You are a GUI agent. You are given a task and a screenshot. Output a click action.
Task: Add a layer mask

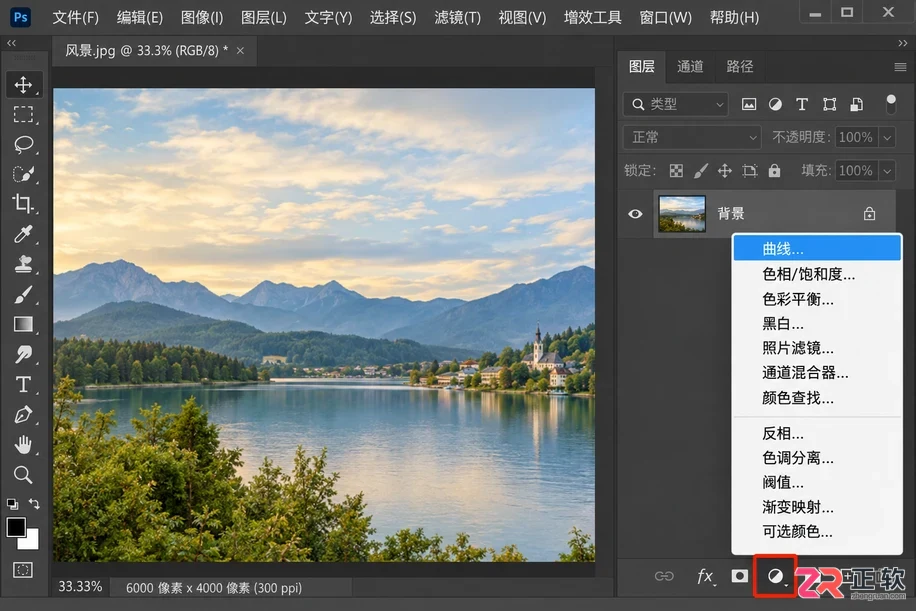[740, 577]
